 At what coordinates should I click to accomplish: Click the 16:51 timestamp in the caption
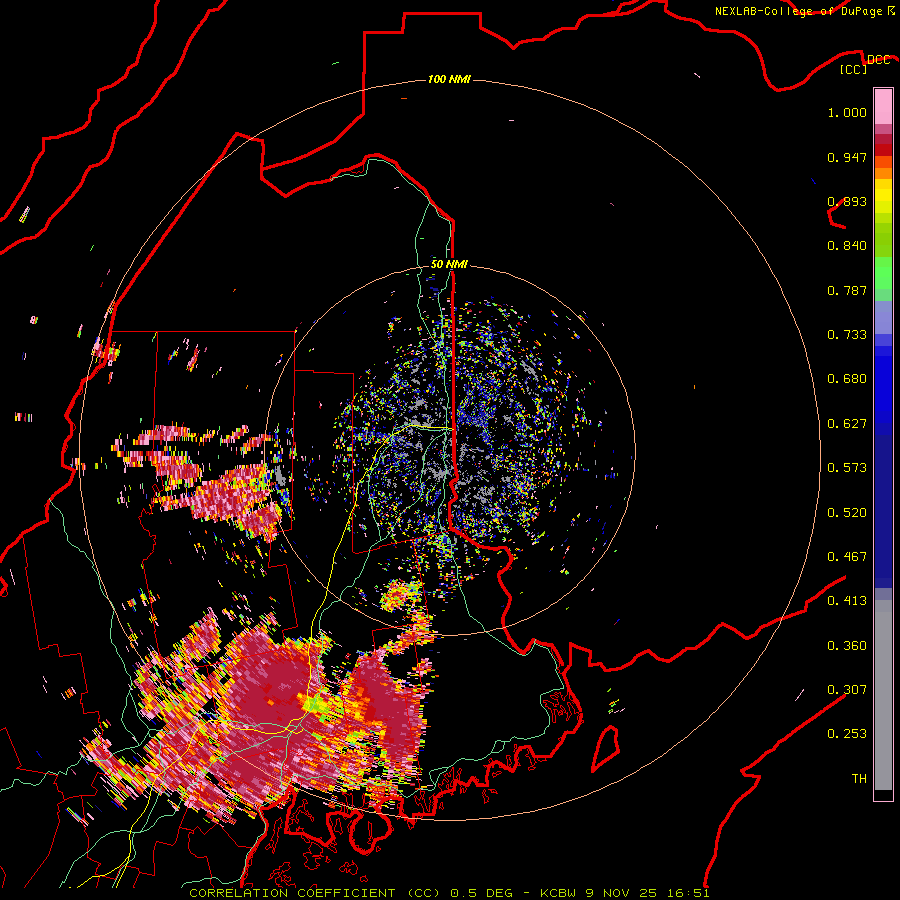click(x=688, y=893)
